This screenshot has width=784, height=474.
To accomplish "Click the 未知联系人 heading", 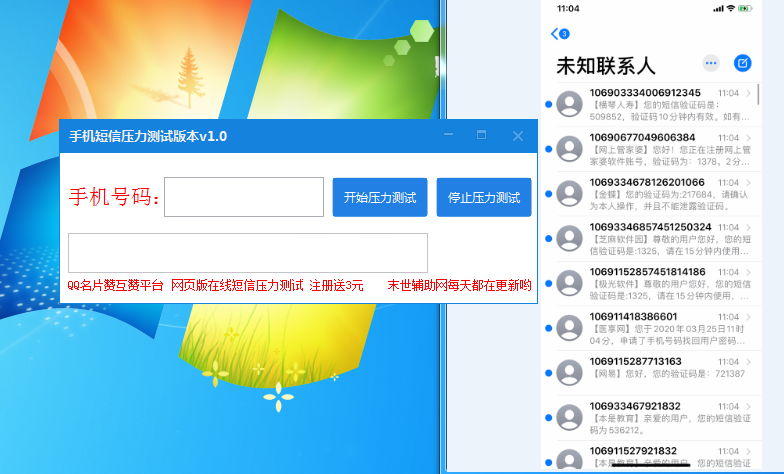I will 606,66.
